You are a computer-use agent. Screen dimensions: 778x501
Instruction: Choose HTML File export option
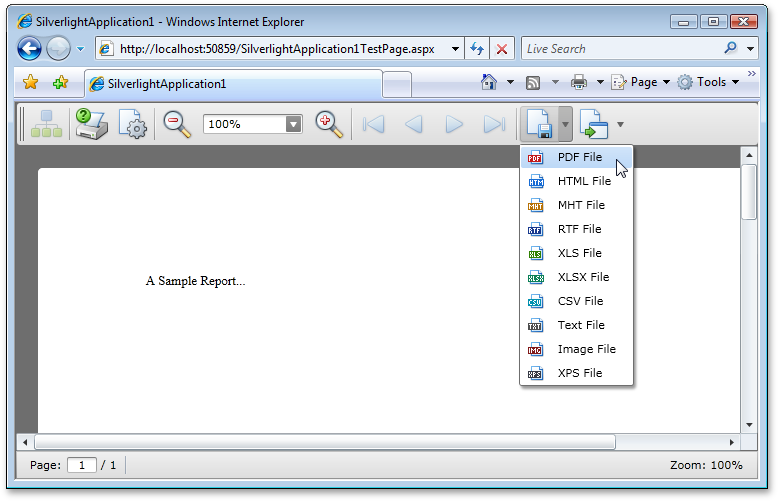click(x=576, y=181)
